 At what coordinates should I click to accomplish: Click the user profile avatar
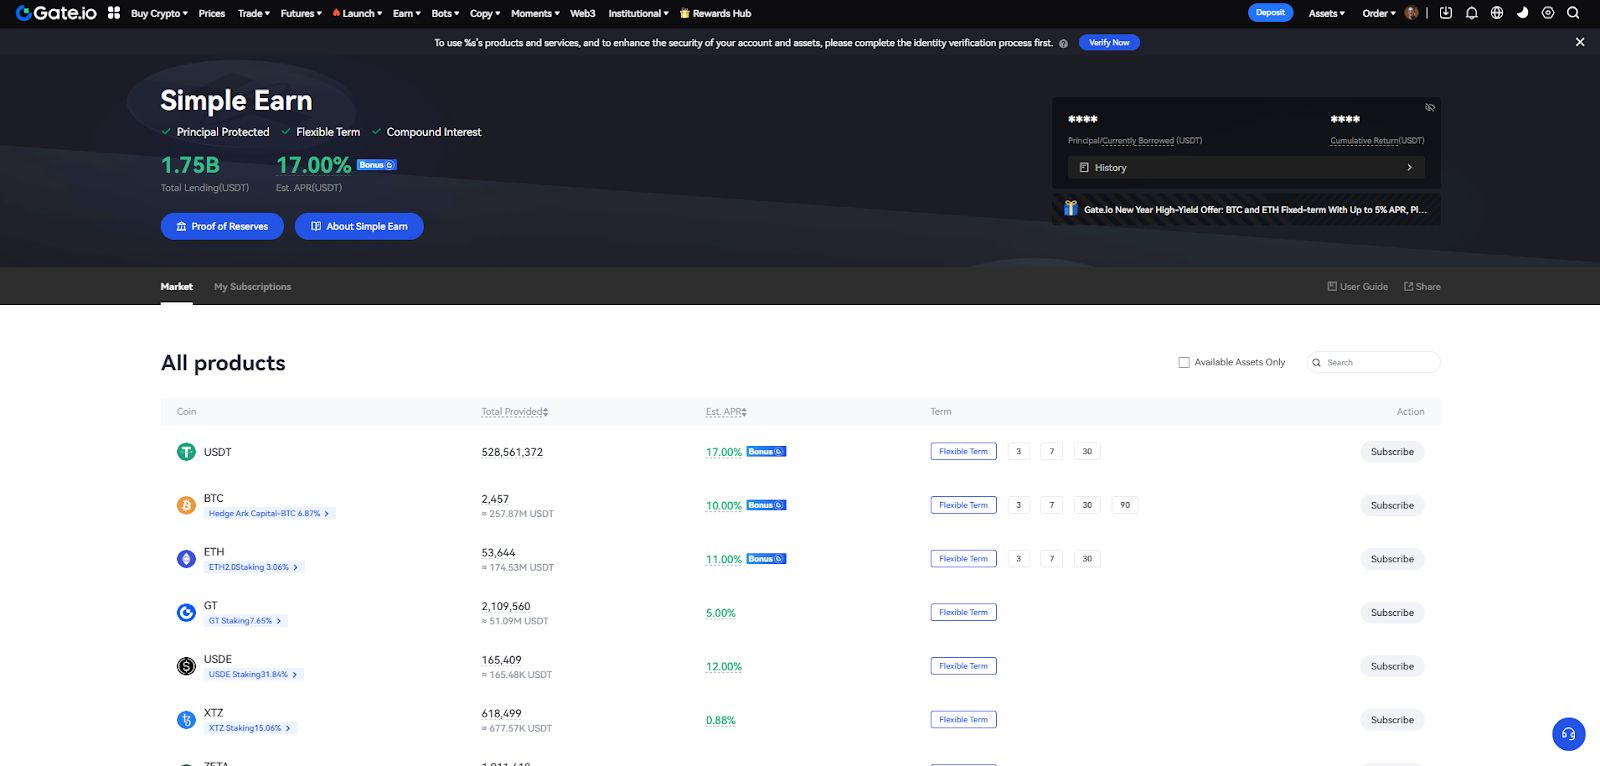click(1411, 13)
